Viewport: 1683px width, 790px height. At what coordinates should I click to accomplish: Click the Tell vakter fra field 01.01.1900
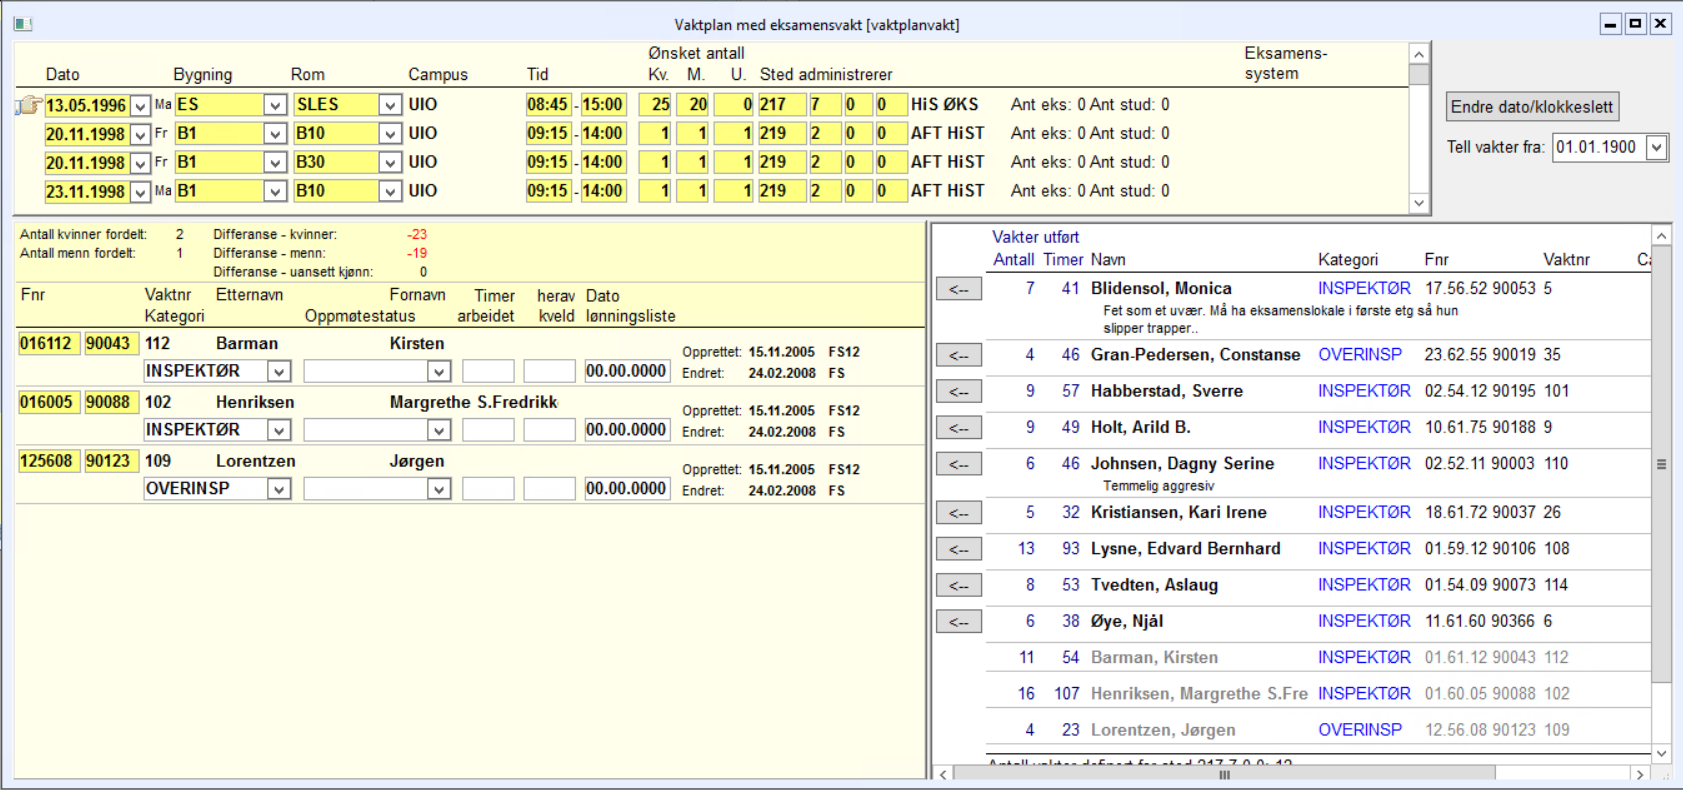click(x=1600, y=147)
